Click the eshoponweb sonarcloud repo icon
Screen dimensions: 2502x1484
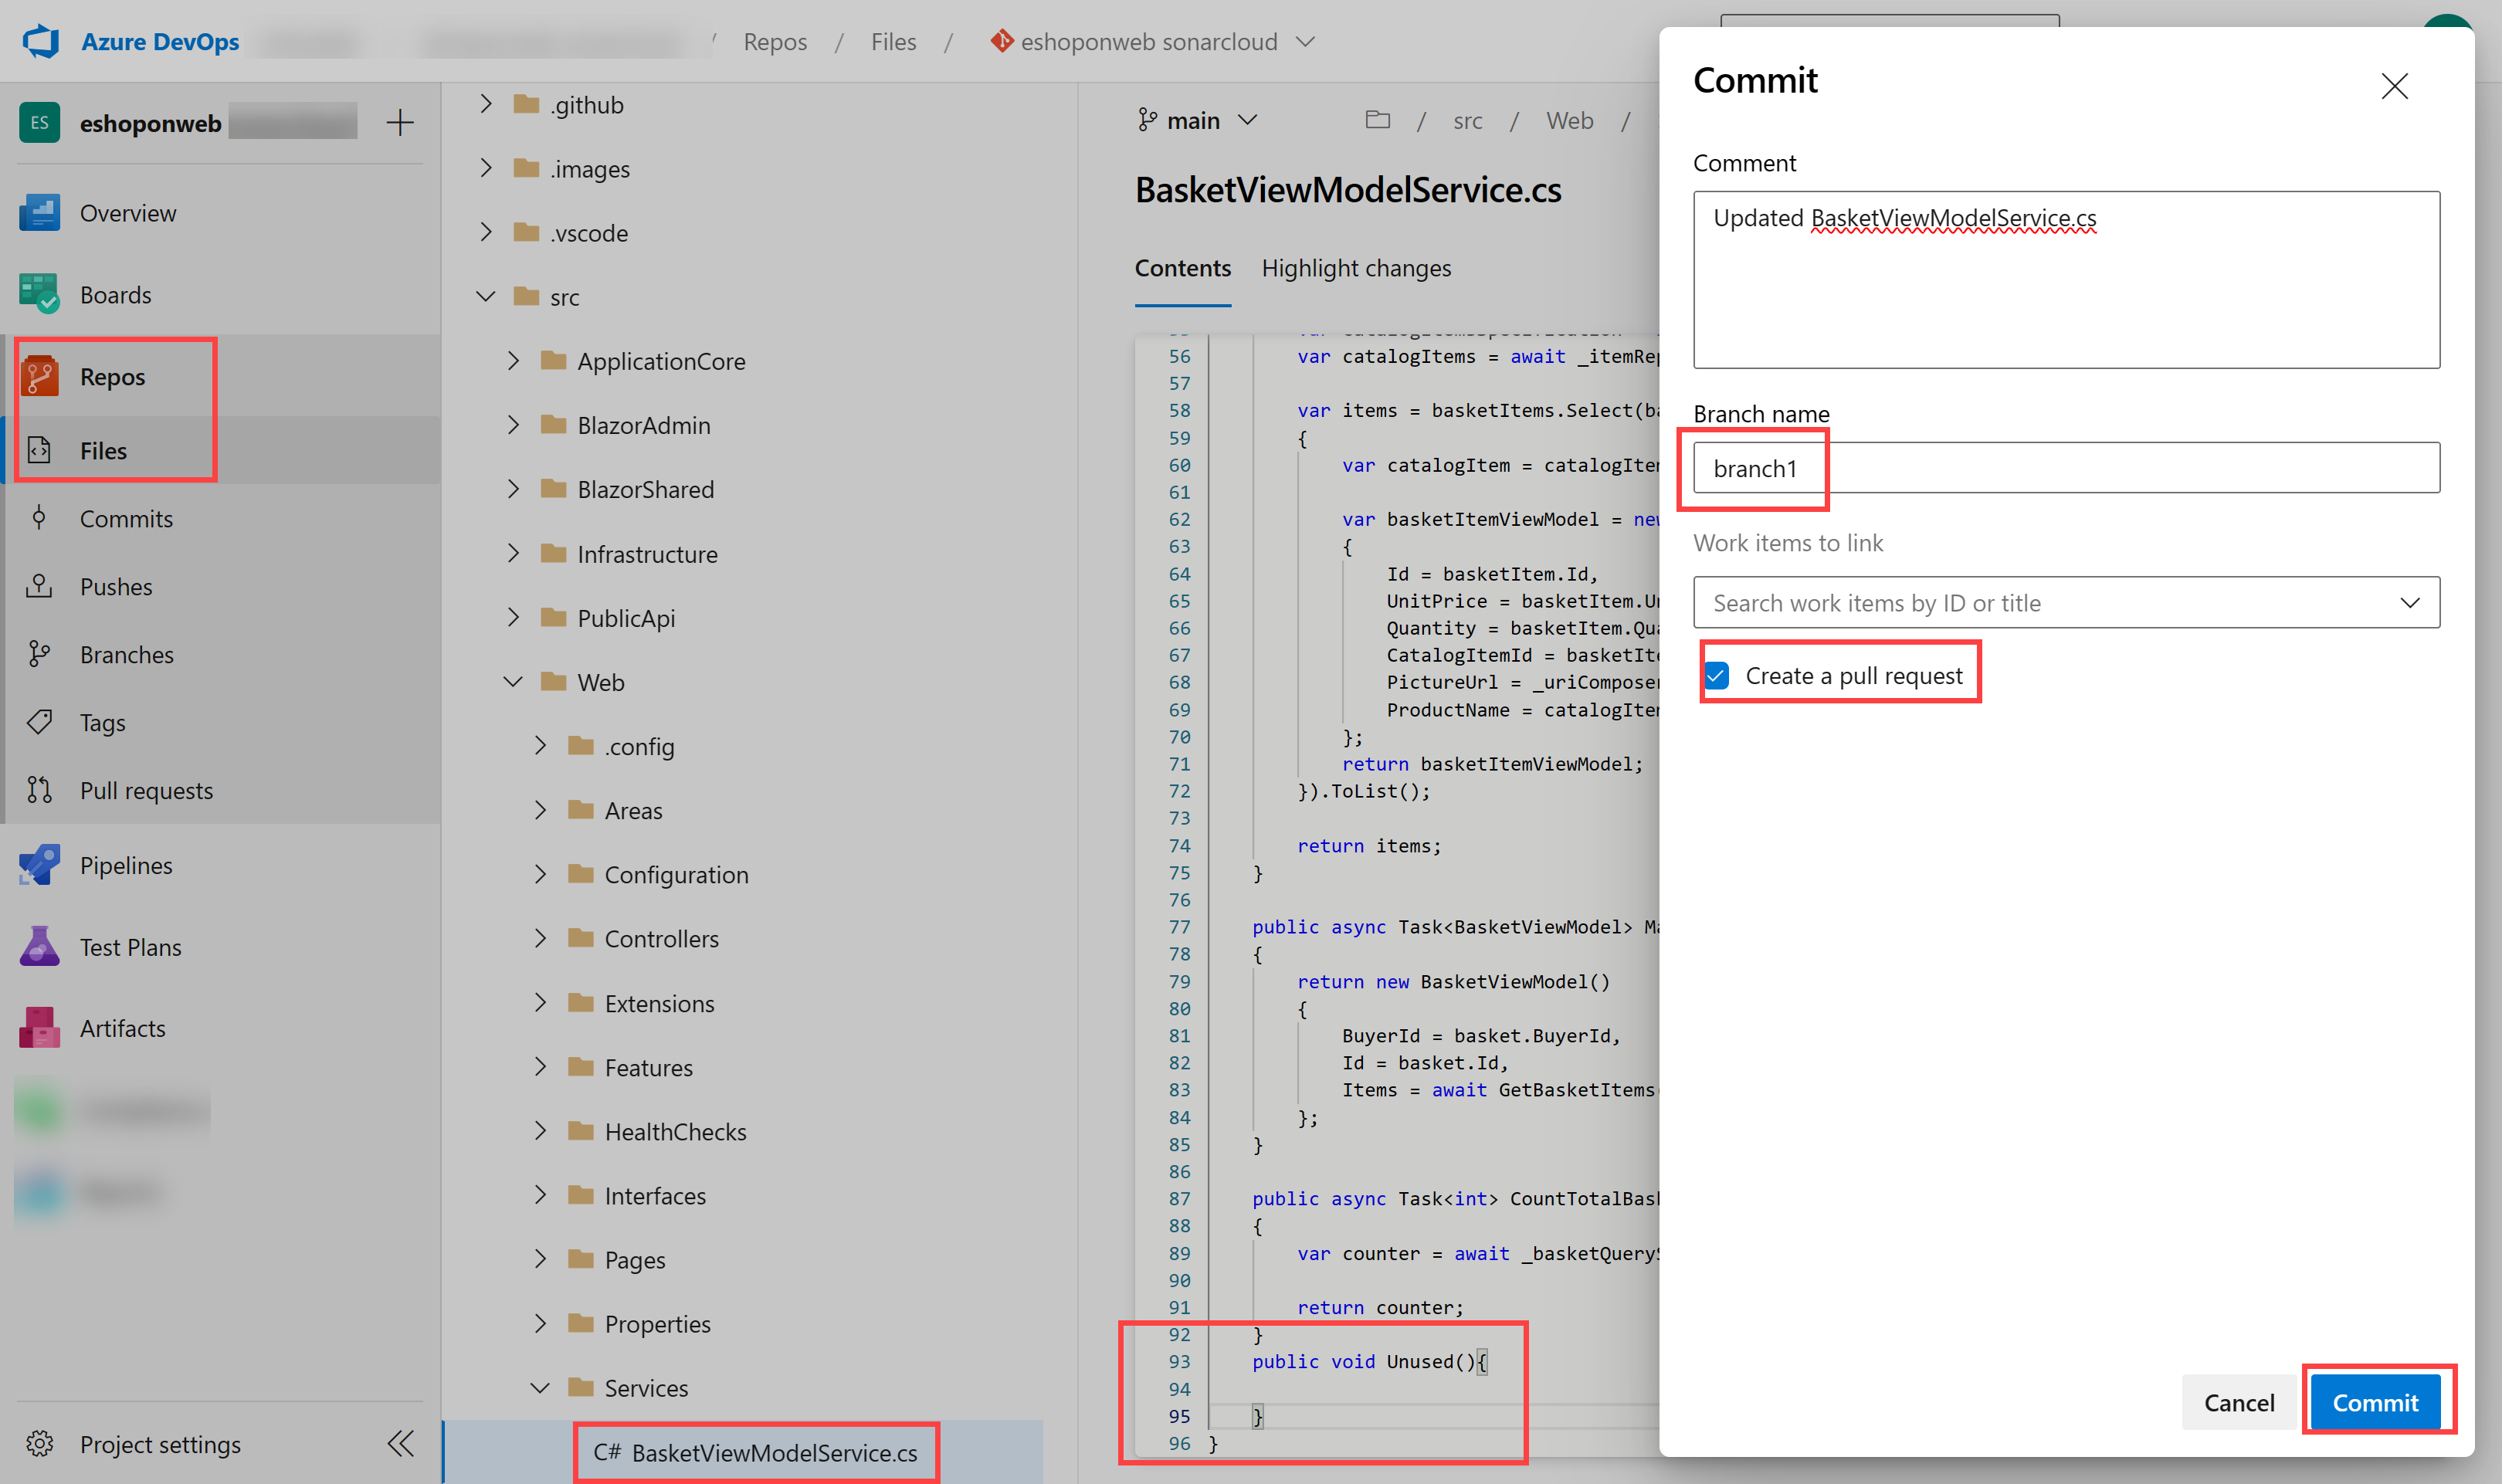pos(1001,41)
